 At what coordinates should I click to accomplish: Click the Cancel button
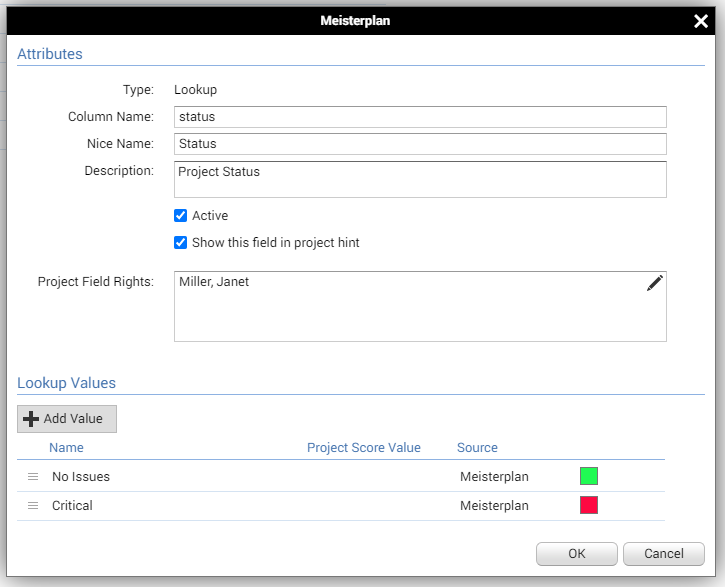(664, 554)
